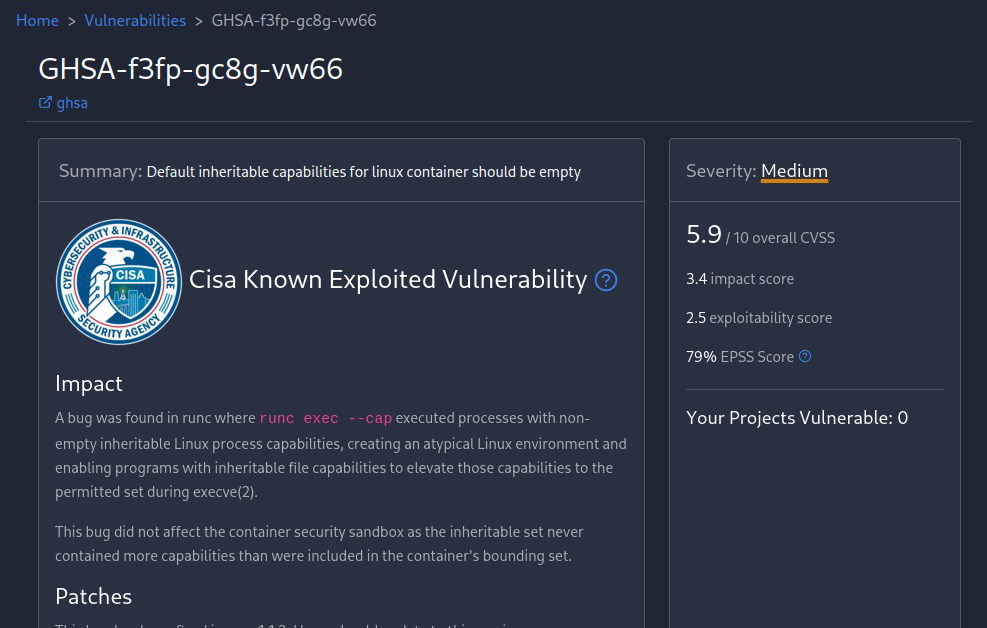Open the ghsa source link
The height and width of the screenshot is (628, 987).
coord(72,103)
